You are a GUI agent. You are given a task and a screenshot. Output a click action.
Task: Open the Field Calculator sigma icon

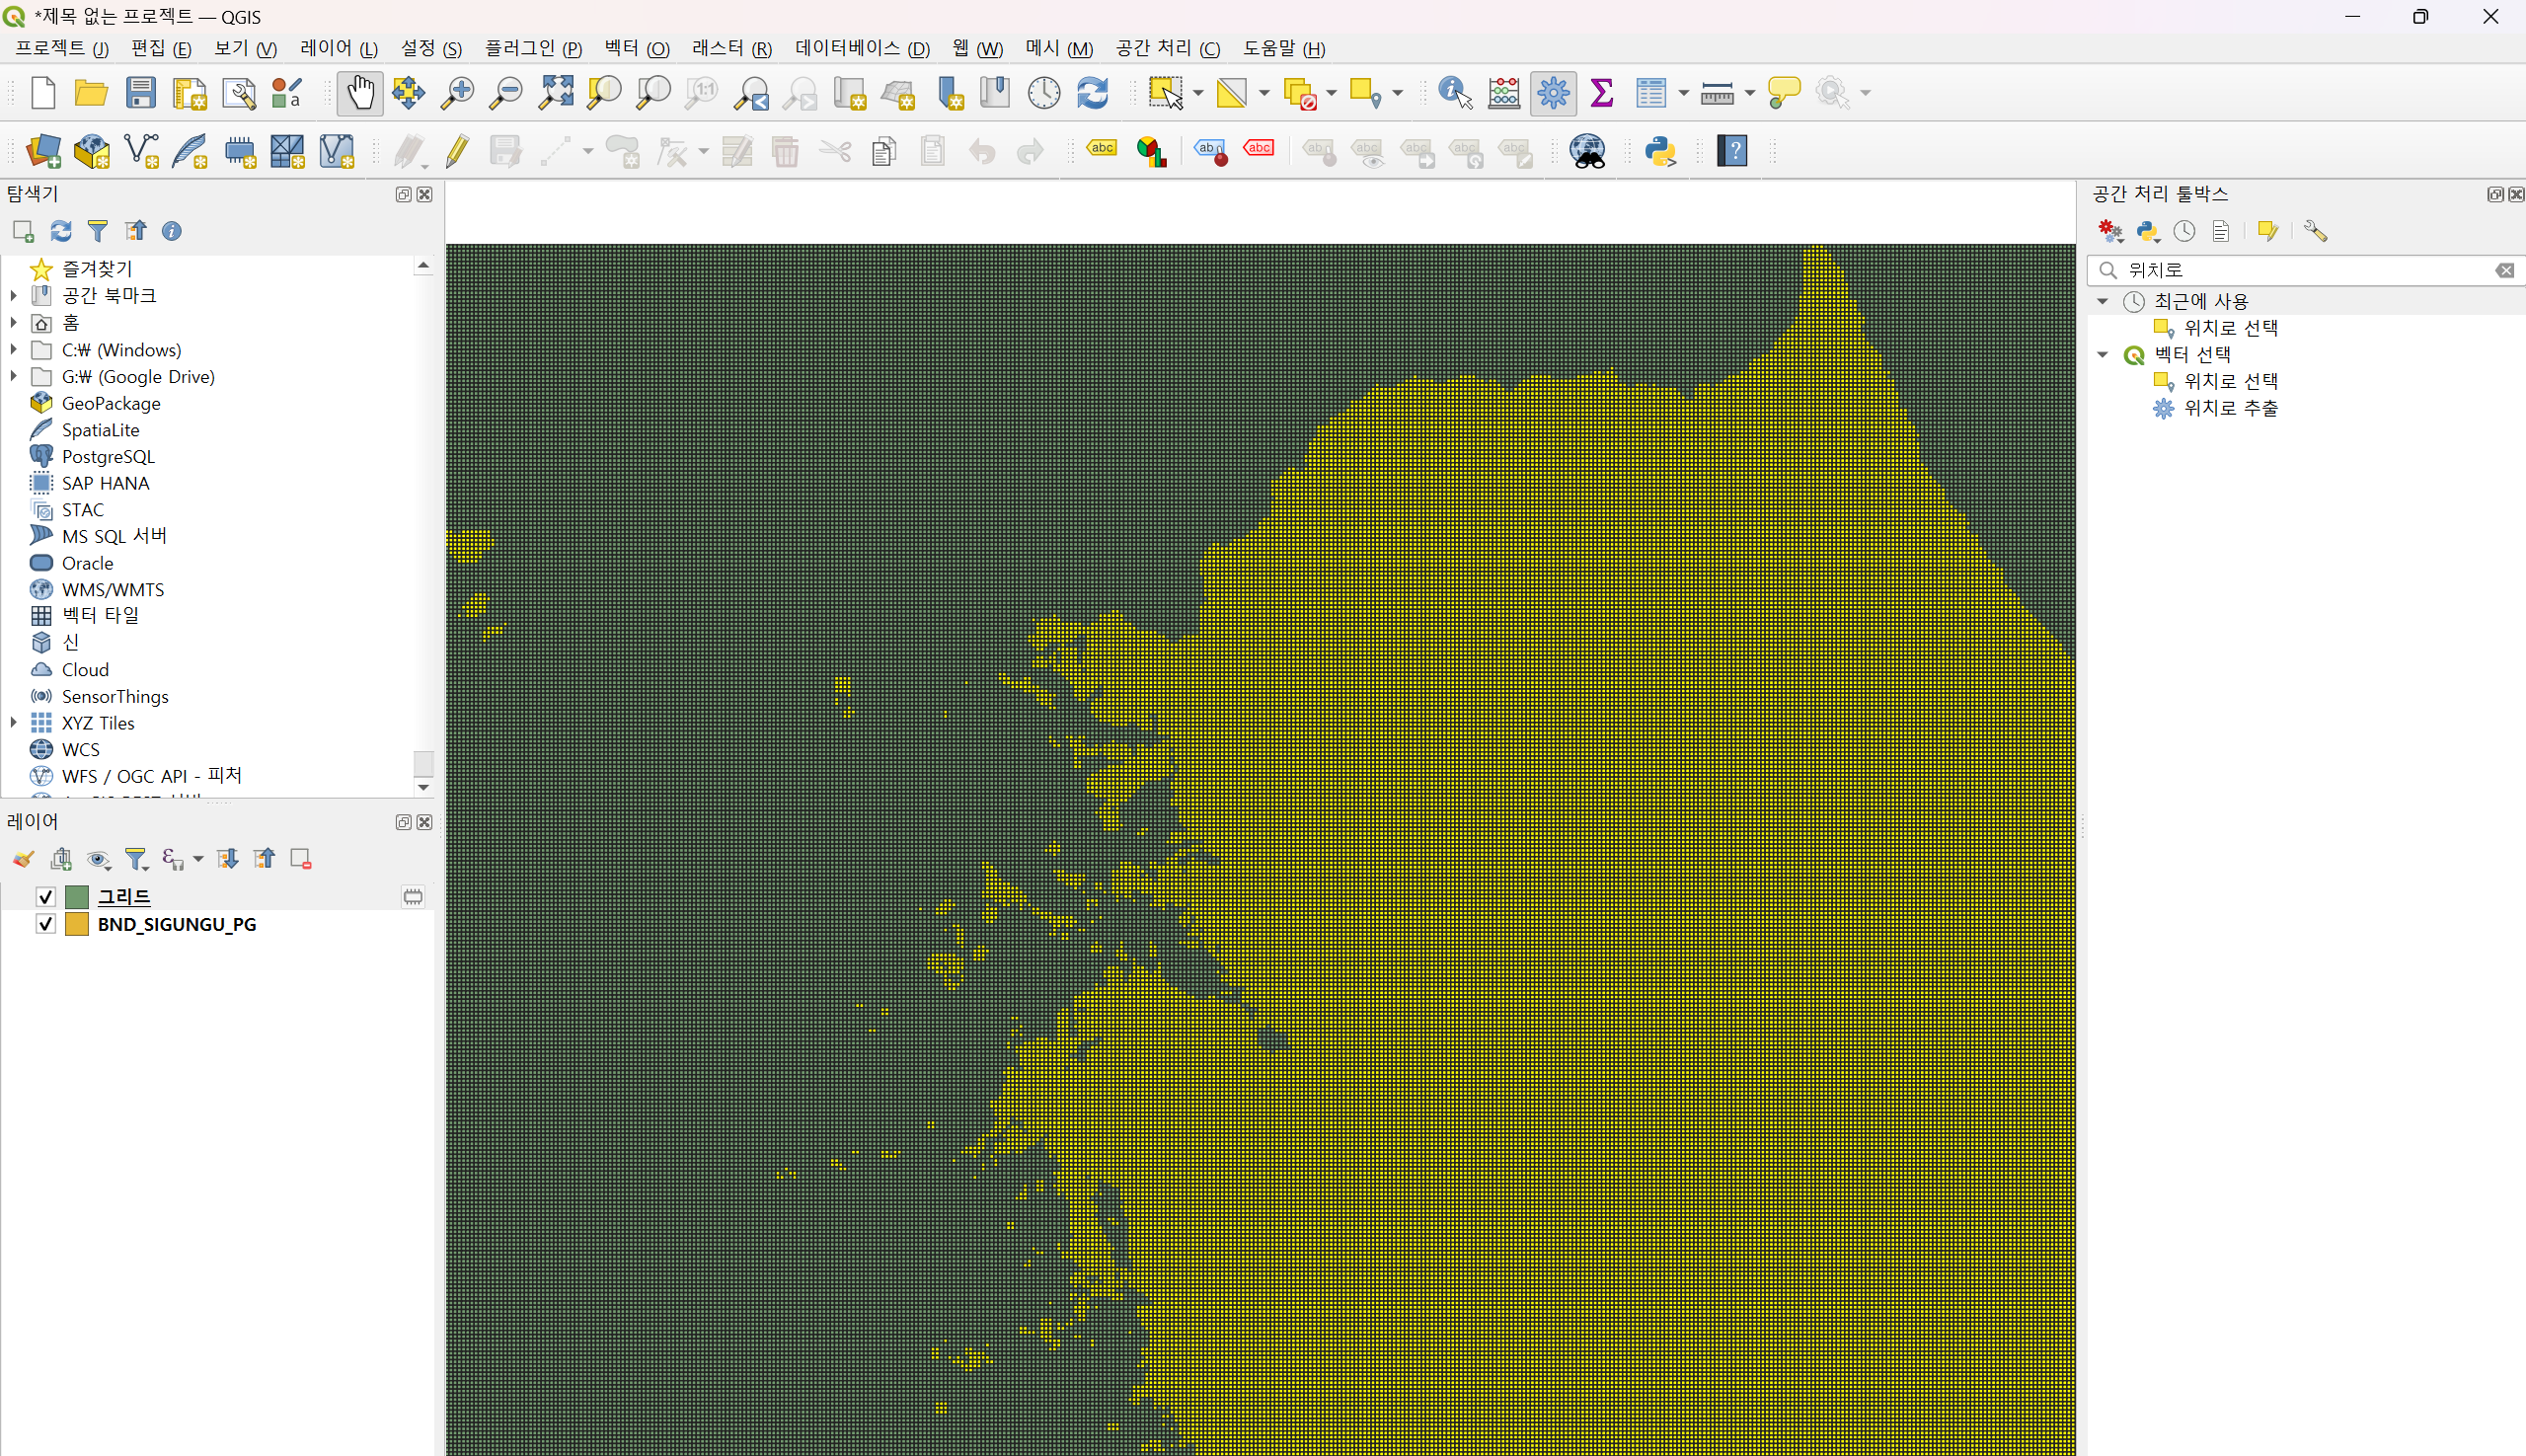coord(1601,93)
